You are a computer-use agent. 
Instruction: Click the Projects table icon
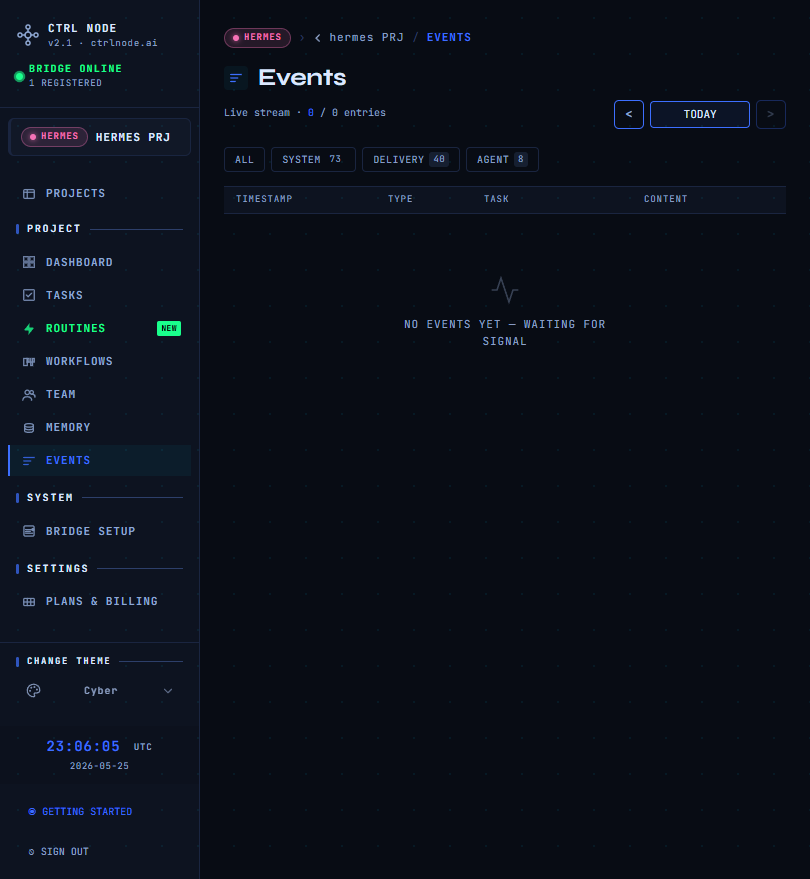point(29,194)
